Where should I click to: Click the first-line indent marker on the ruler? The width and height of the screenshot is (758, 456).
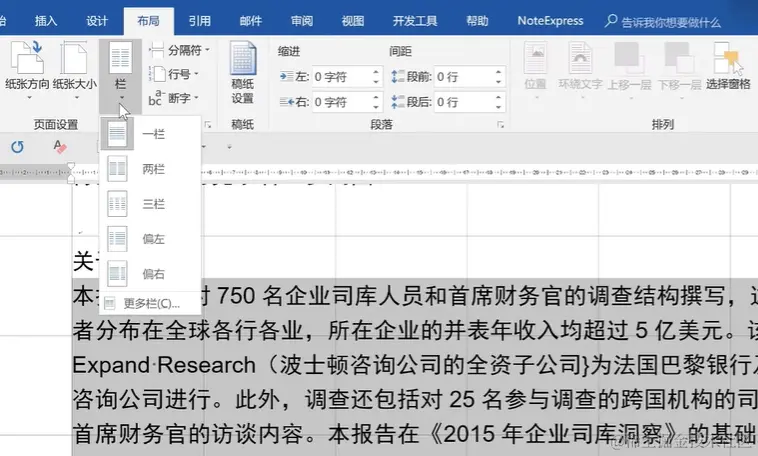coord(71,166)
